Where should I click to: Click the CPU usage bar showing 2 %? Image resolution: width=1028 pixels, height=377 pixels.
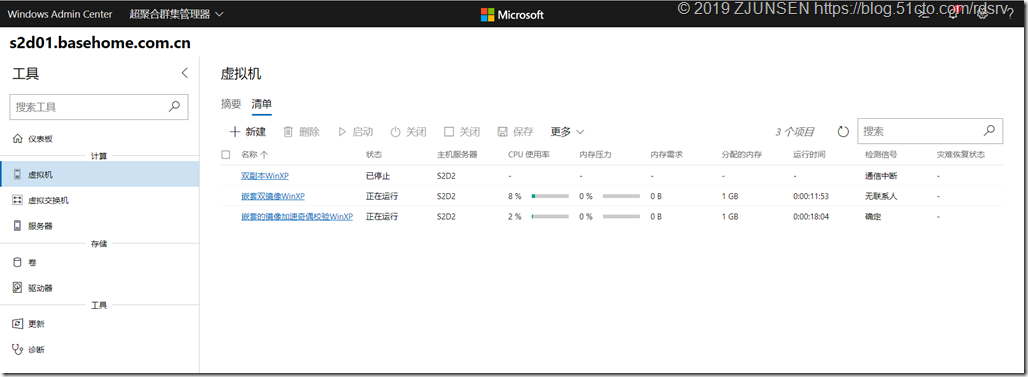[550, 216]
